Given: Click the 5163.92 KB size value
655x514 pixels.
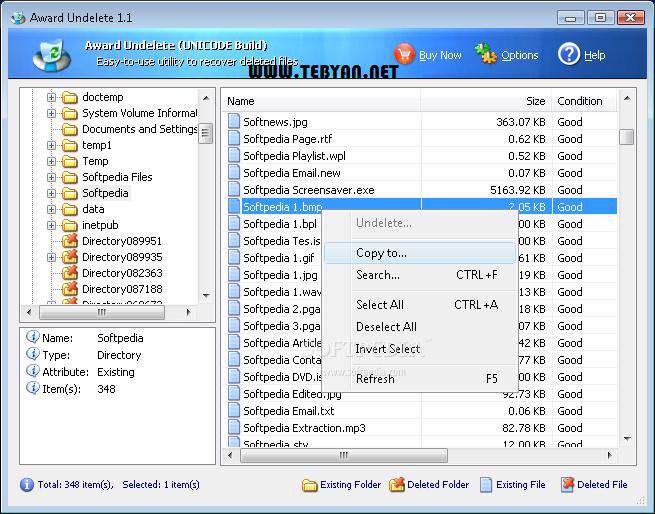Looking at the screenshot, I should coord(518,190).
